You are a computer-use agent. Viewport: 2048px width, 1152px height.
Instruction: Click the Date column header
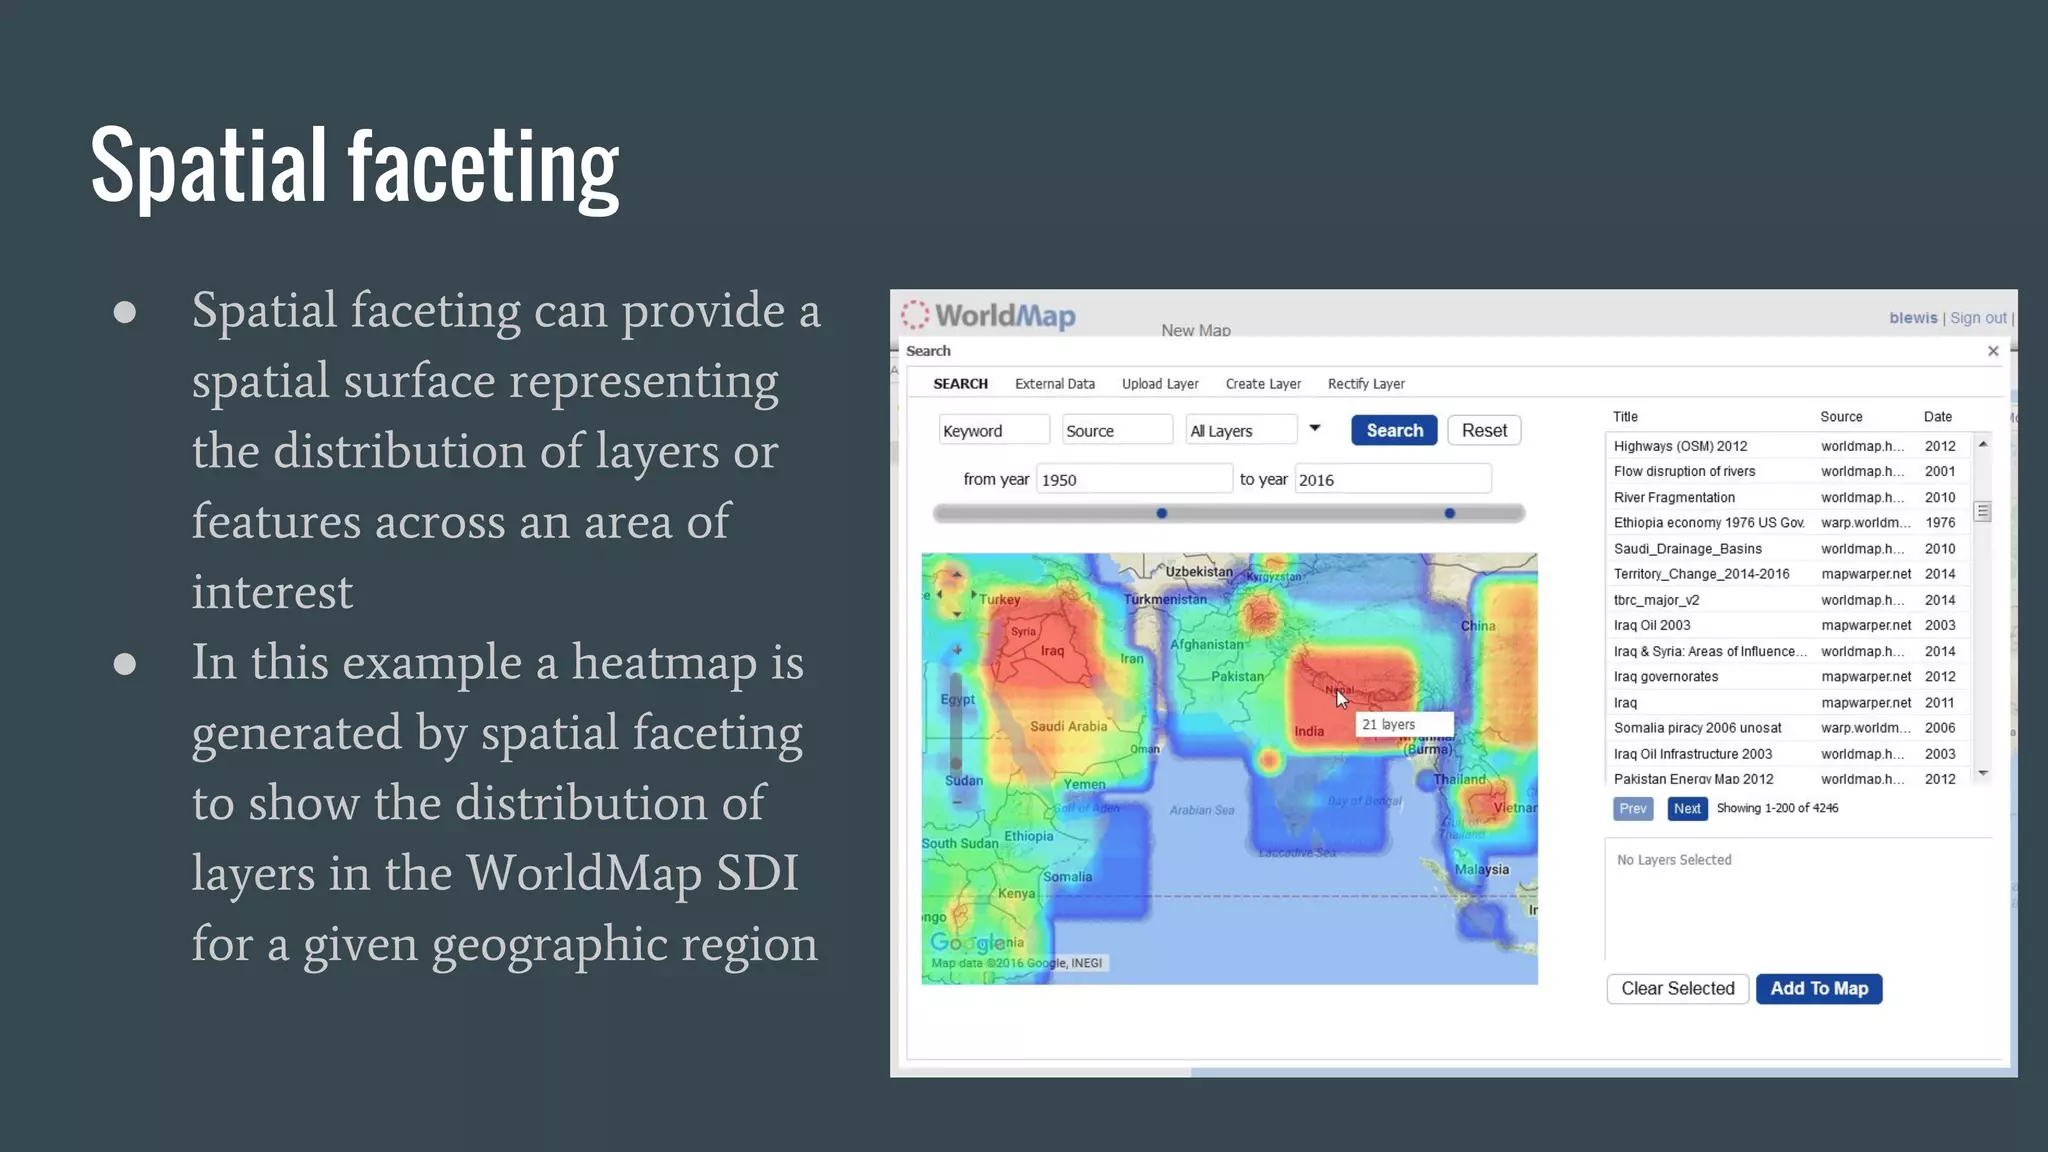click(1937, 417)
